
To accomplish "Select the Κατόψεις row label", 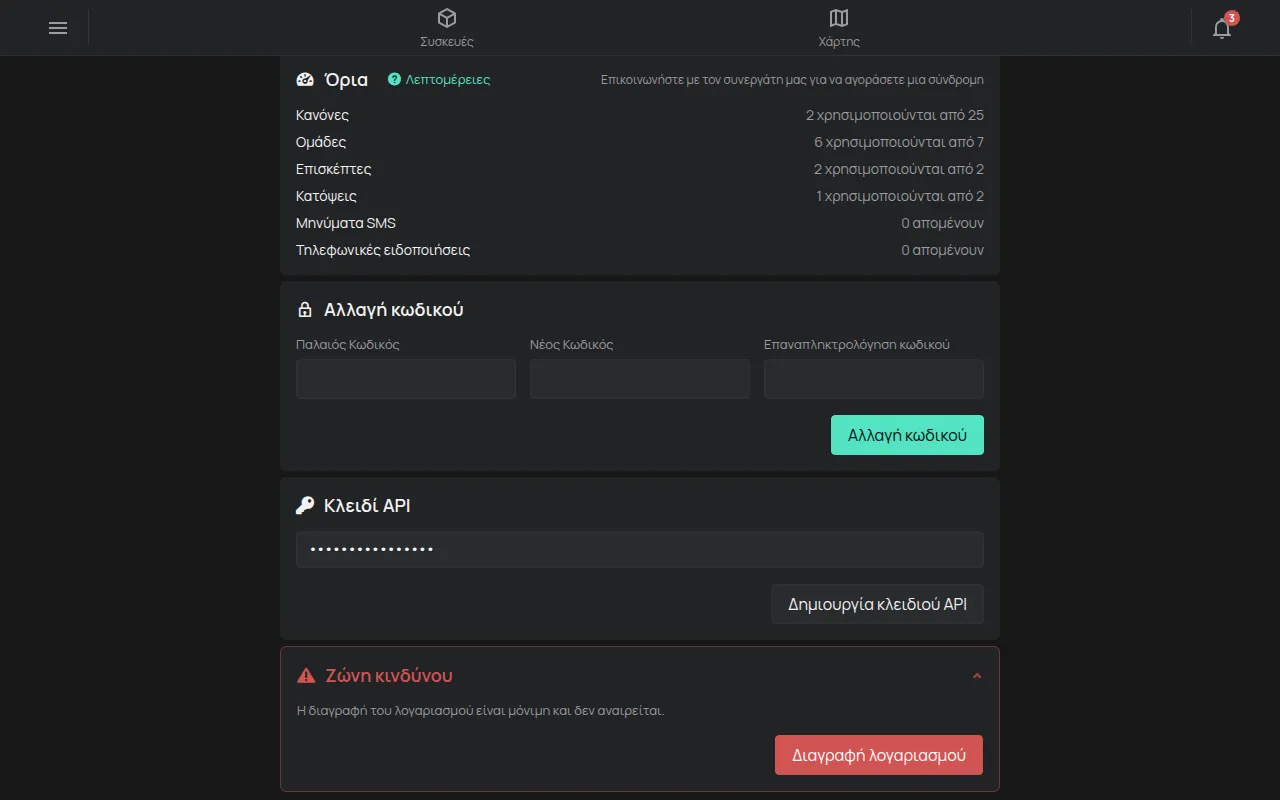I will tap(326, 196).
